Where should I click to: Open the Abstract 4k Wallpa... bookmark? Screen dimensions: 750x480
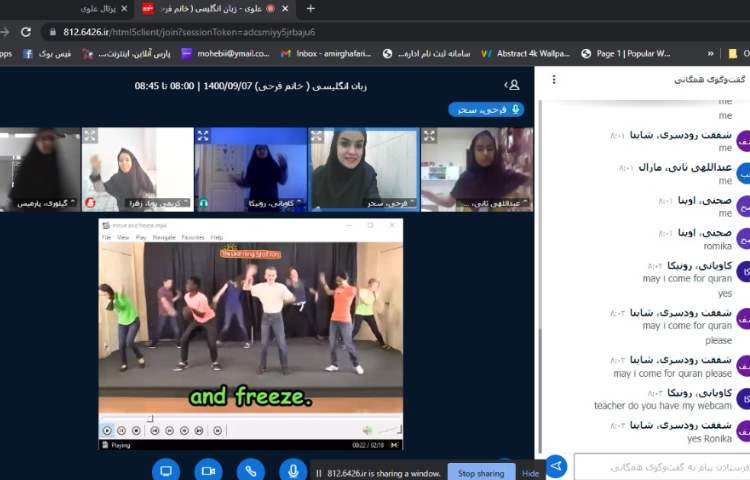[525, 54]
